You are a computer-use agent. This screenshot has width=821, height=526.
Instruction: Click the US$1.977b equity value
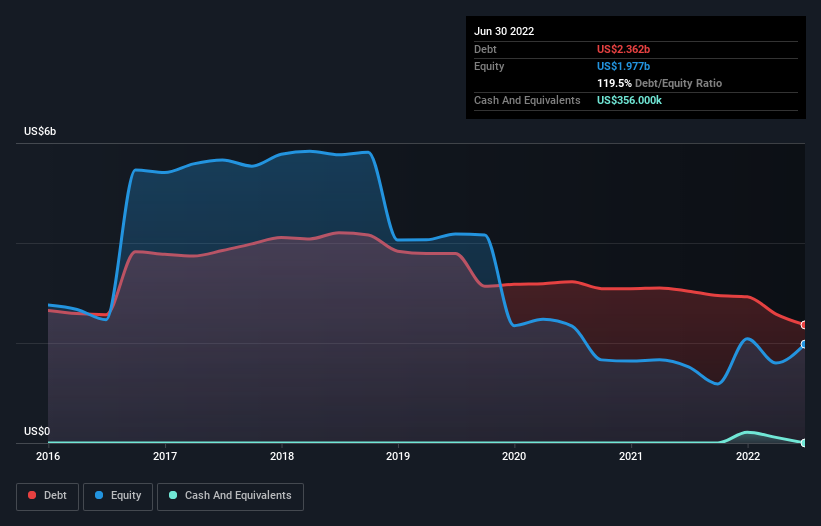pos(623,66)
